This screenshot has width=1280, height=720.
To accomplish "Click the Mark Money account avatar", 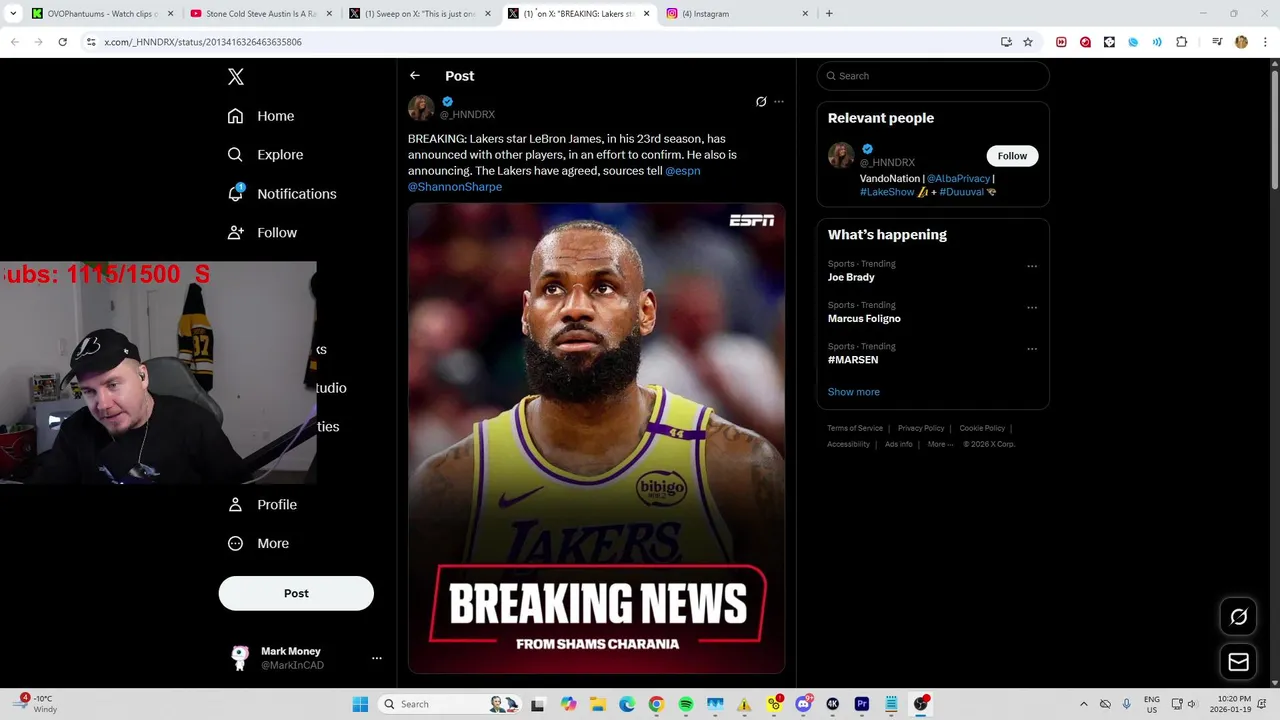I will coord(240,658).
